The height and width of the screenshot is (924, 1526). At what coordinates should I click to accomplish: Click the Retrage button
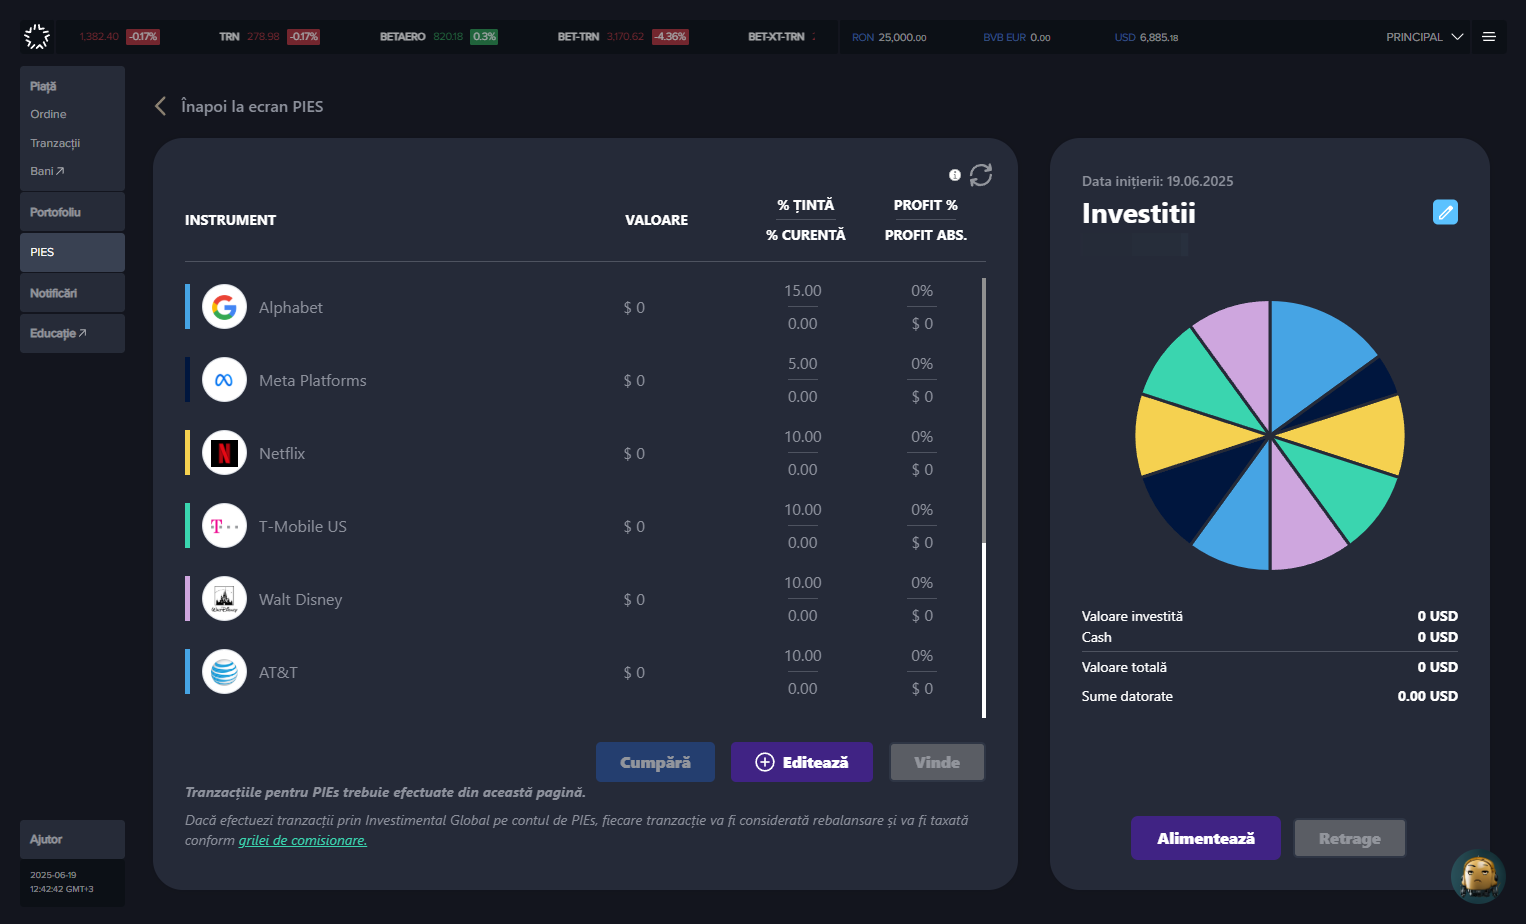pos(1350,838)
